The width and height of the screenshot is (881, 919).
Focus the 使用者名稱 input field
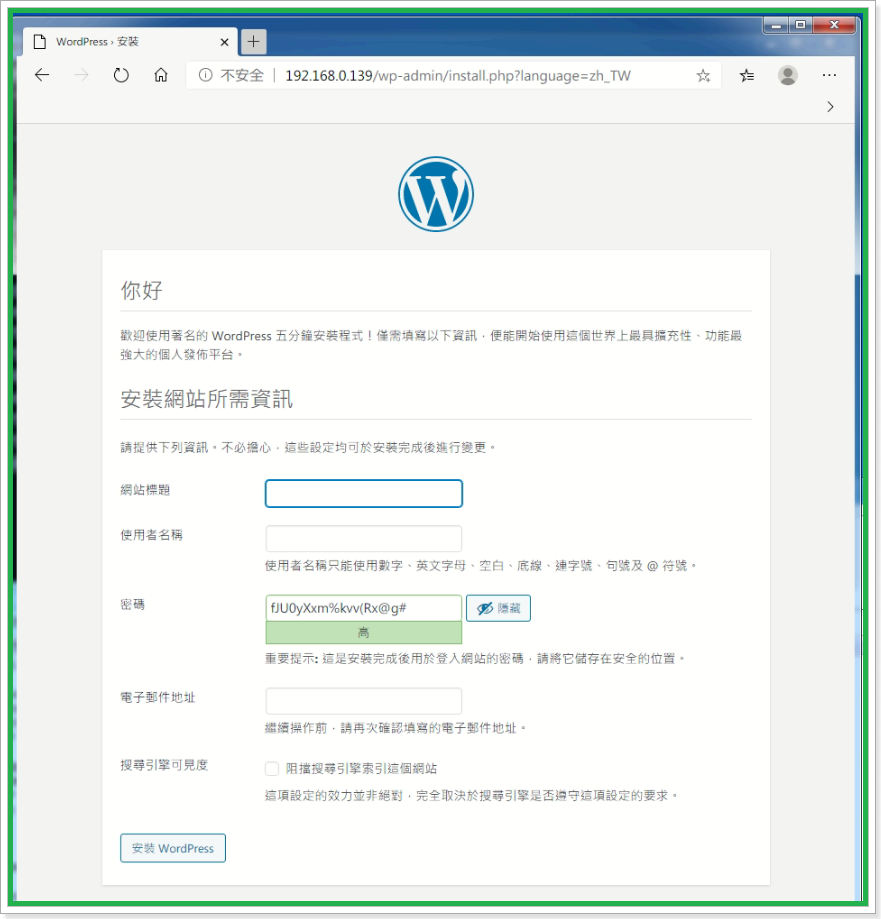(x=363, y=538)
